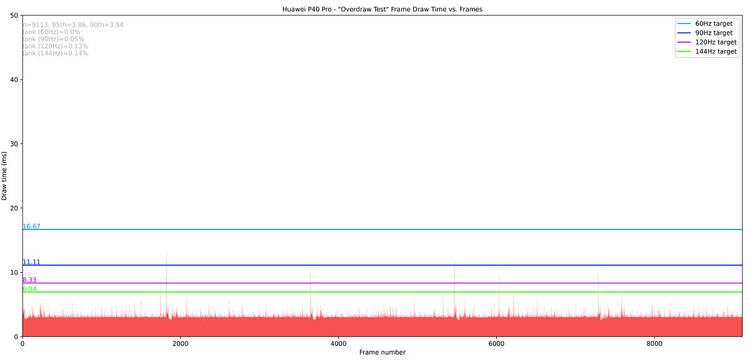Select the 144Hz target legend entry
This screenshot has height=361, width=750.
[x=707, y=52]
